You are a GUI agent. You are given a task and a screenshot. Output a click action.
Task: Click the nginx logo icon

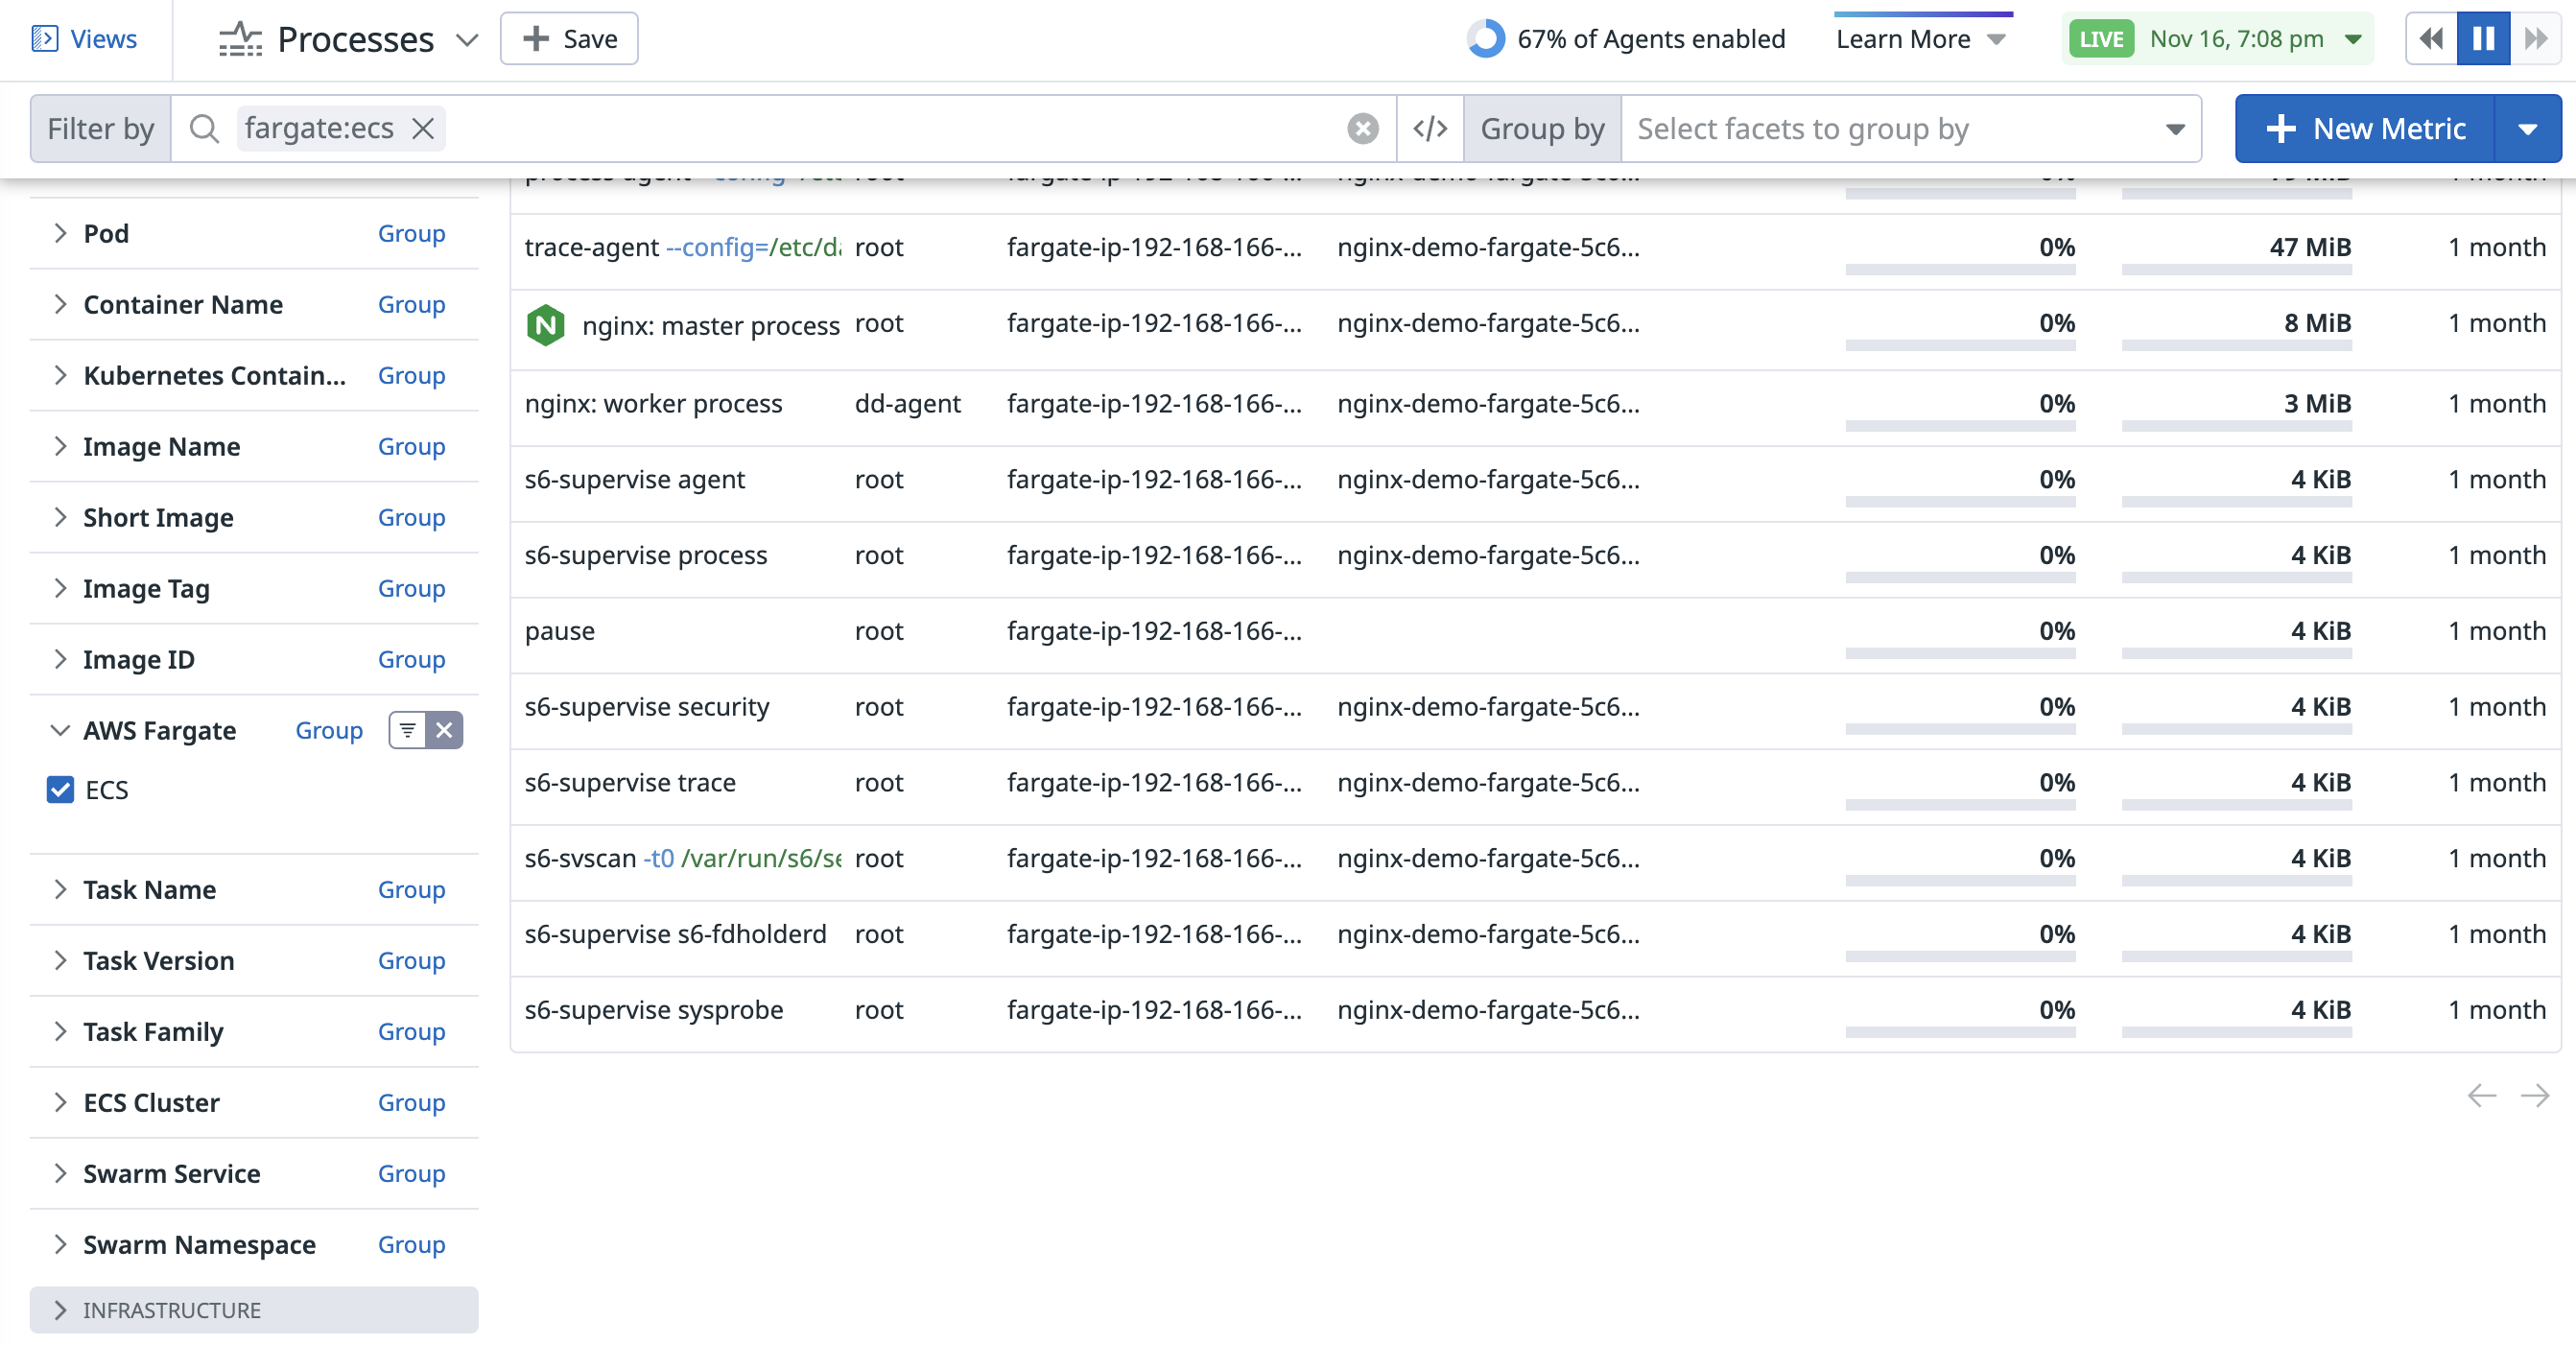[545, 326]
